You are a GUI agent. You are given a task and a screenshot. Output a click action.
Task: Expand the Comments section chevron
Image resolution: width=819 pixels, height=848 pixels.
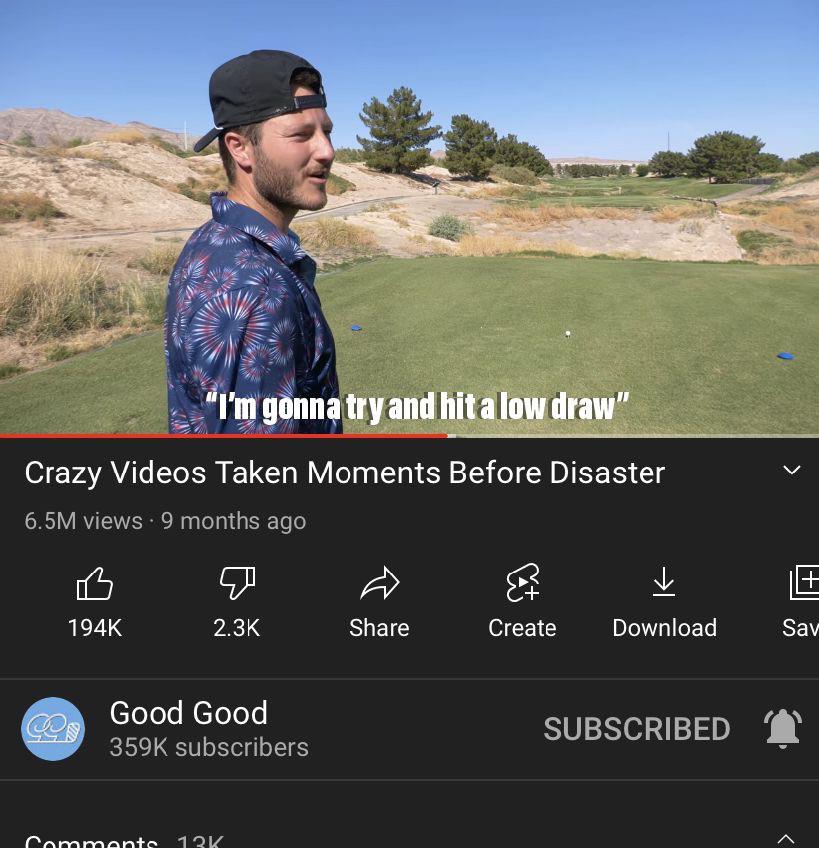point(785,840)
